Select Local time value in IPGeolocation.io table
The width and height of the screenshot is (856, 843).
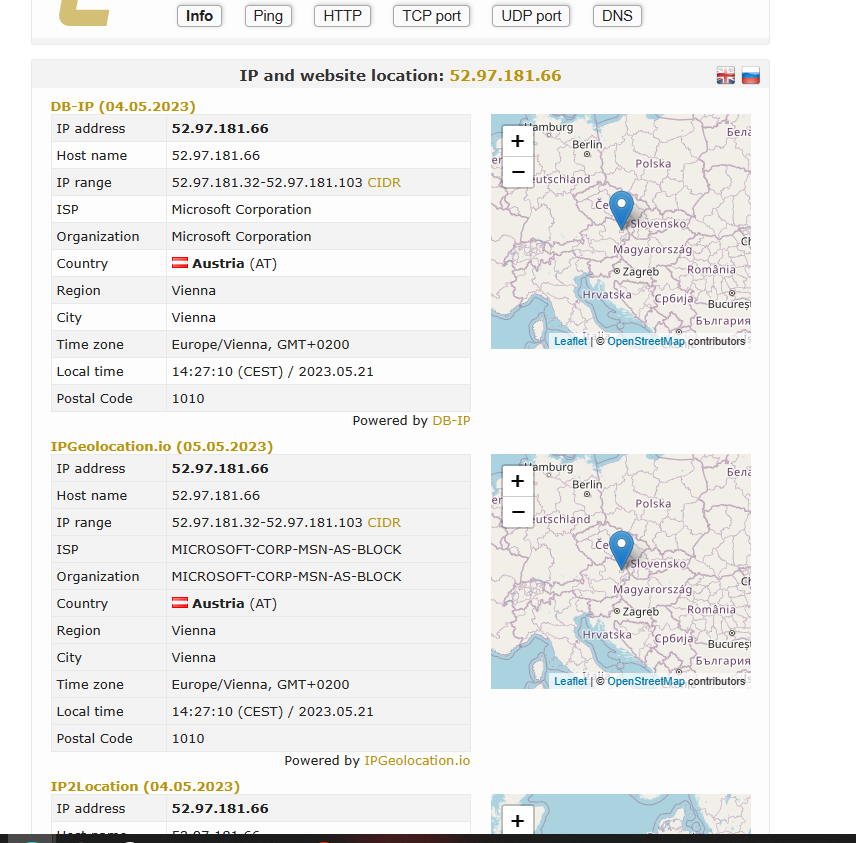[x=272, y=712]
